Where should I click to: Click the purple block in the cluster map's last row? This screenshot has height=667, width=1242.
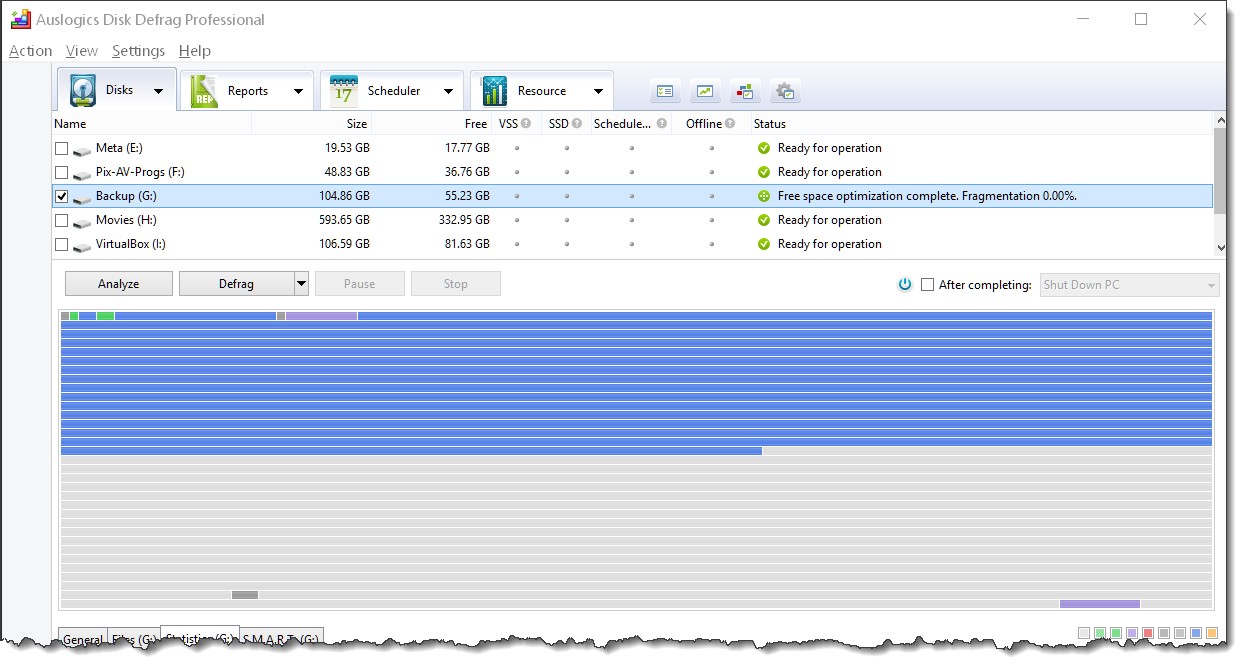tap(1100, 604)
